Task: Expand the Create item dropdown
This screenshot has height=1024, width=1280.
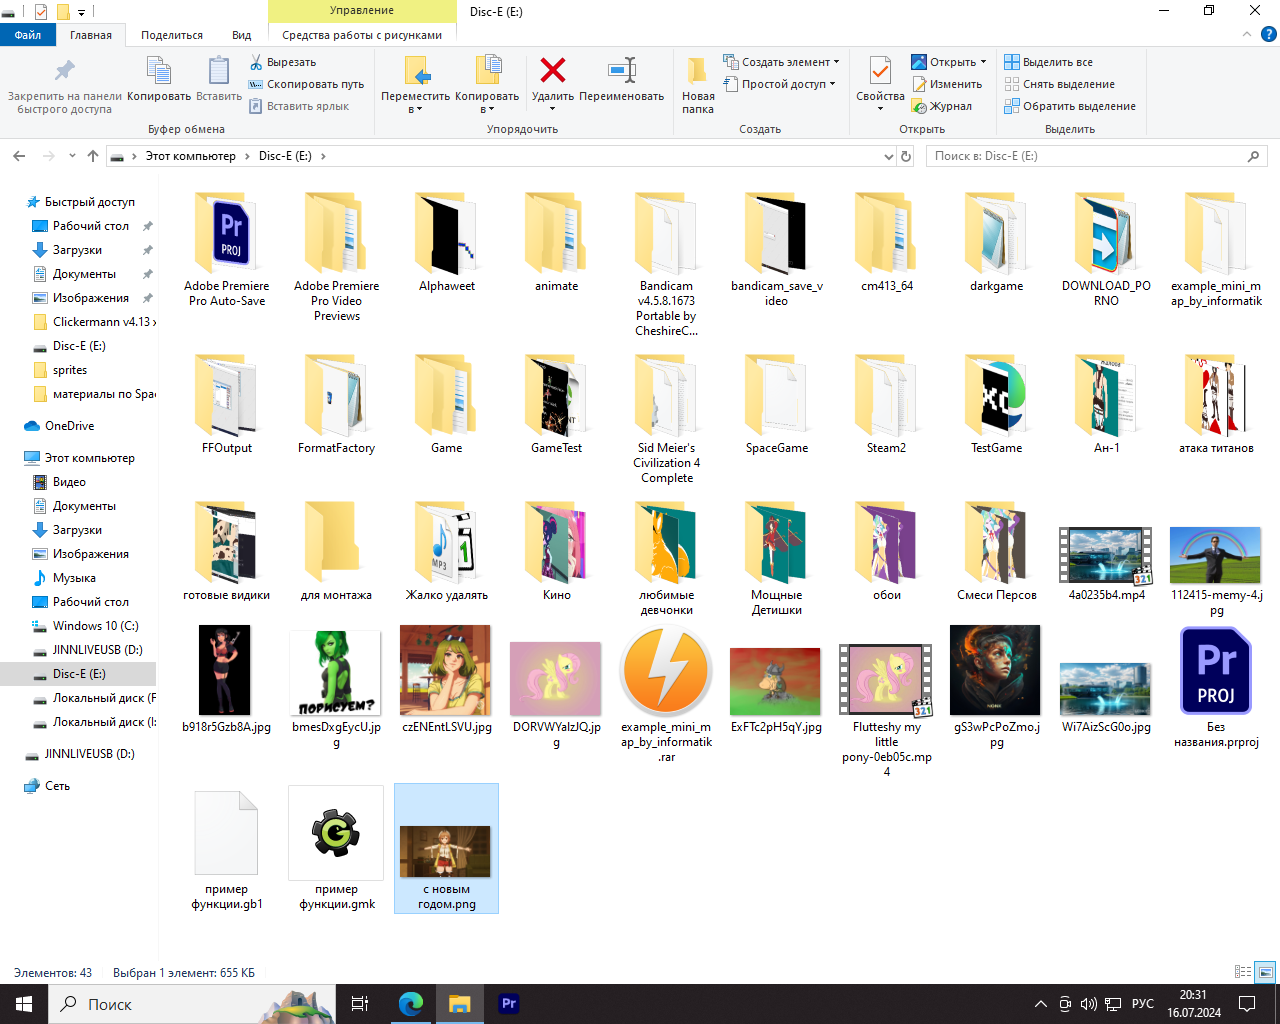Action: pyautogui.click(x=781, y=62)
